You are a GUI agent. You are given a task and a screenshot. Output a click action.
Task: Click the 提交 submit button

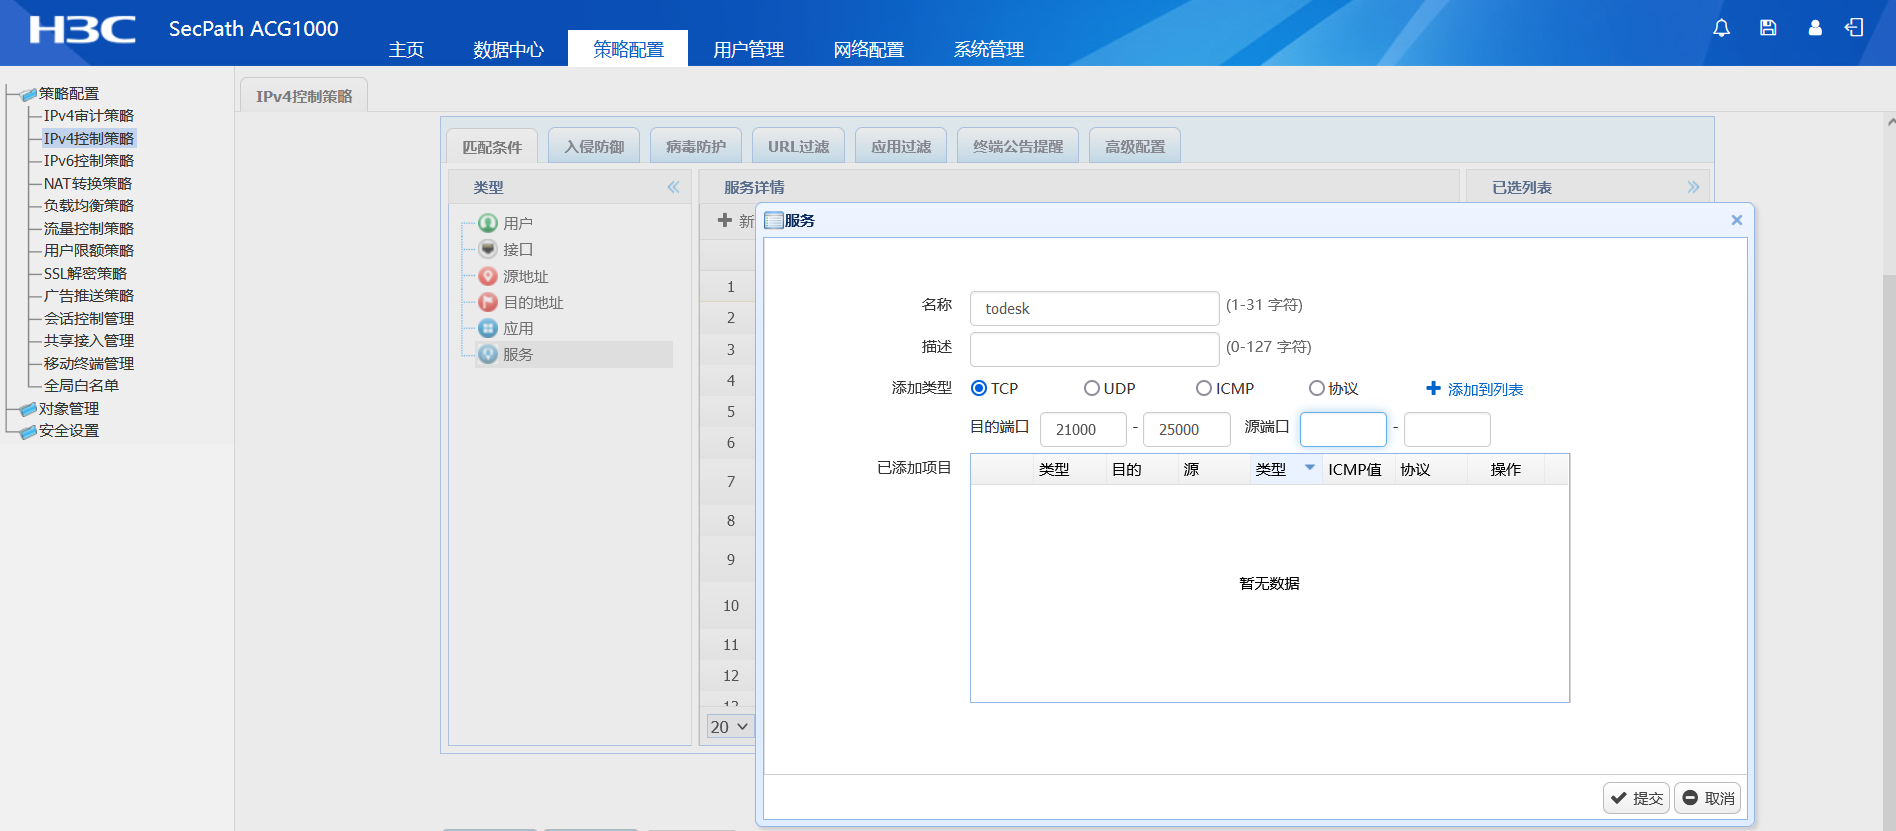1636,798
